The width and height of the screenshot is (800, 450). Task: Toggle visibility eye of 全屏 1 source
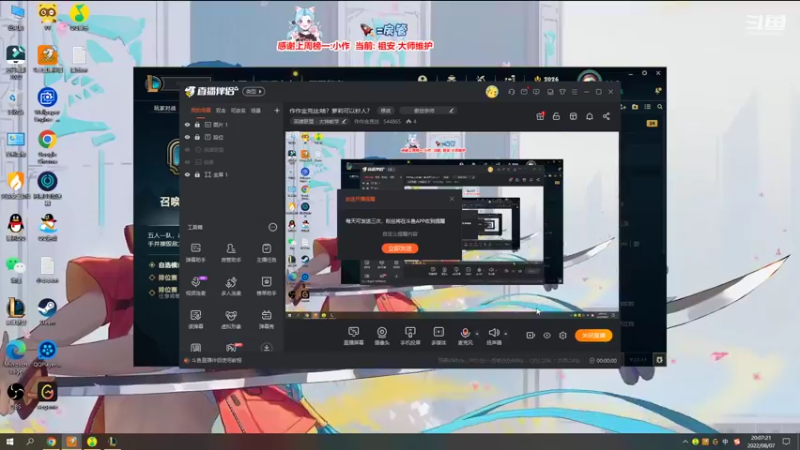coord(187,174)
